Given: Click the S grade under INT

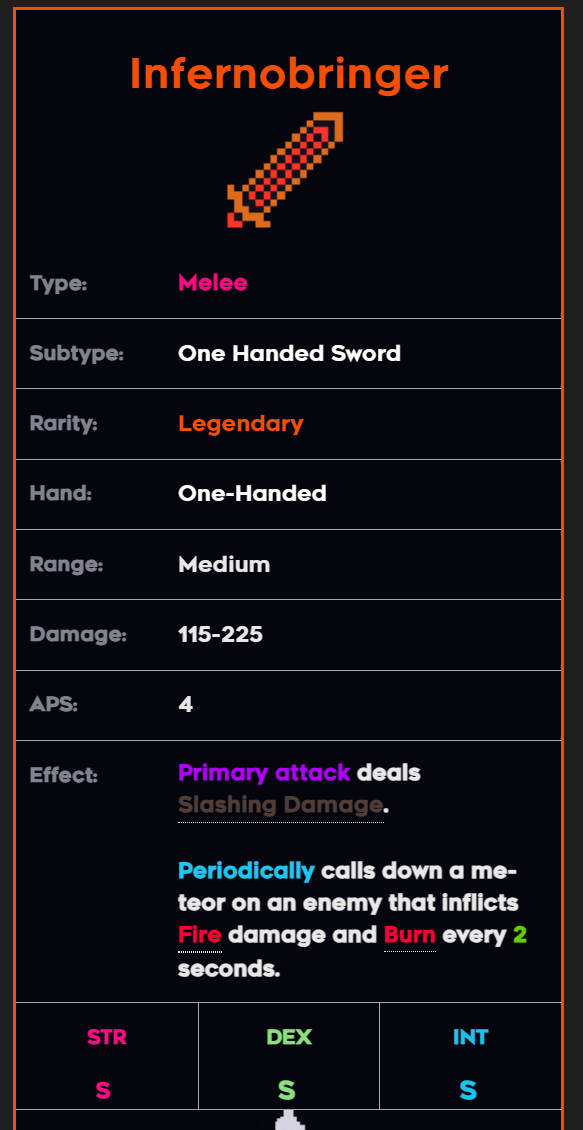Looking at the screenshot, I should click(468, 1090).
